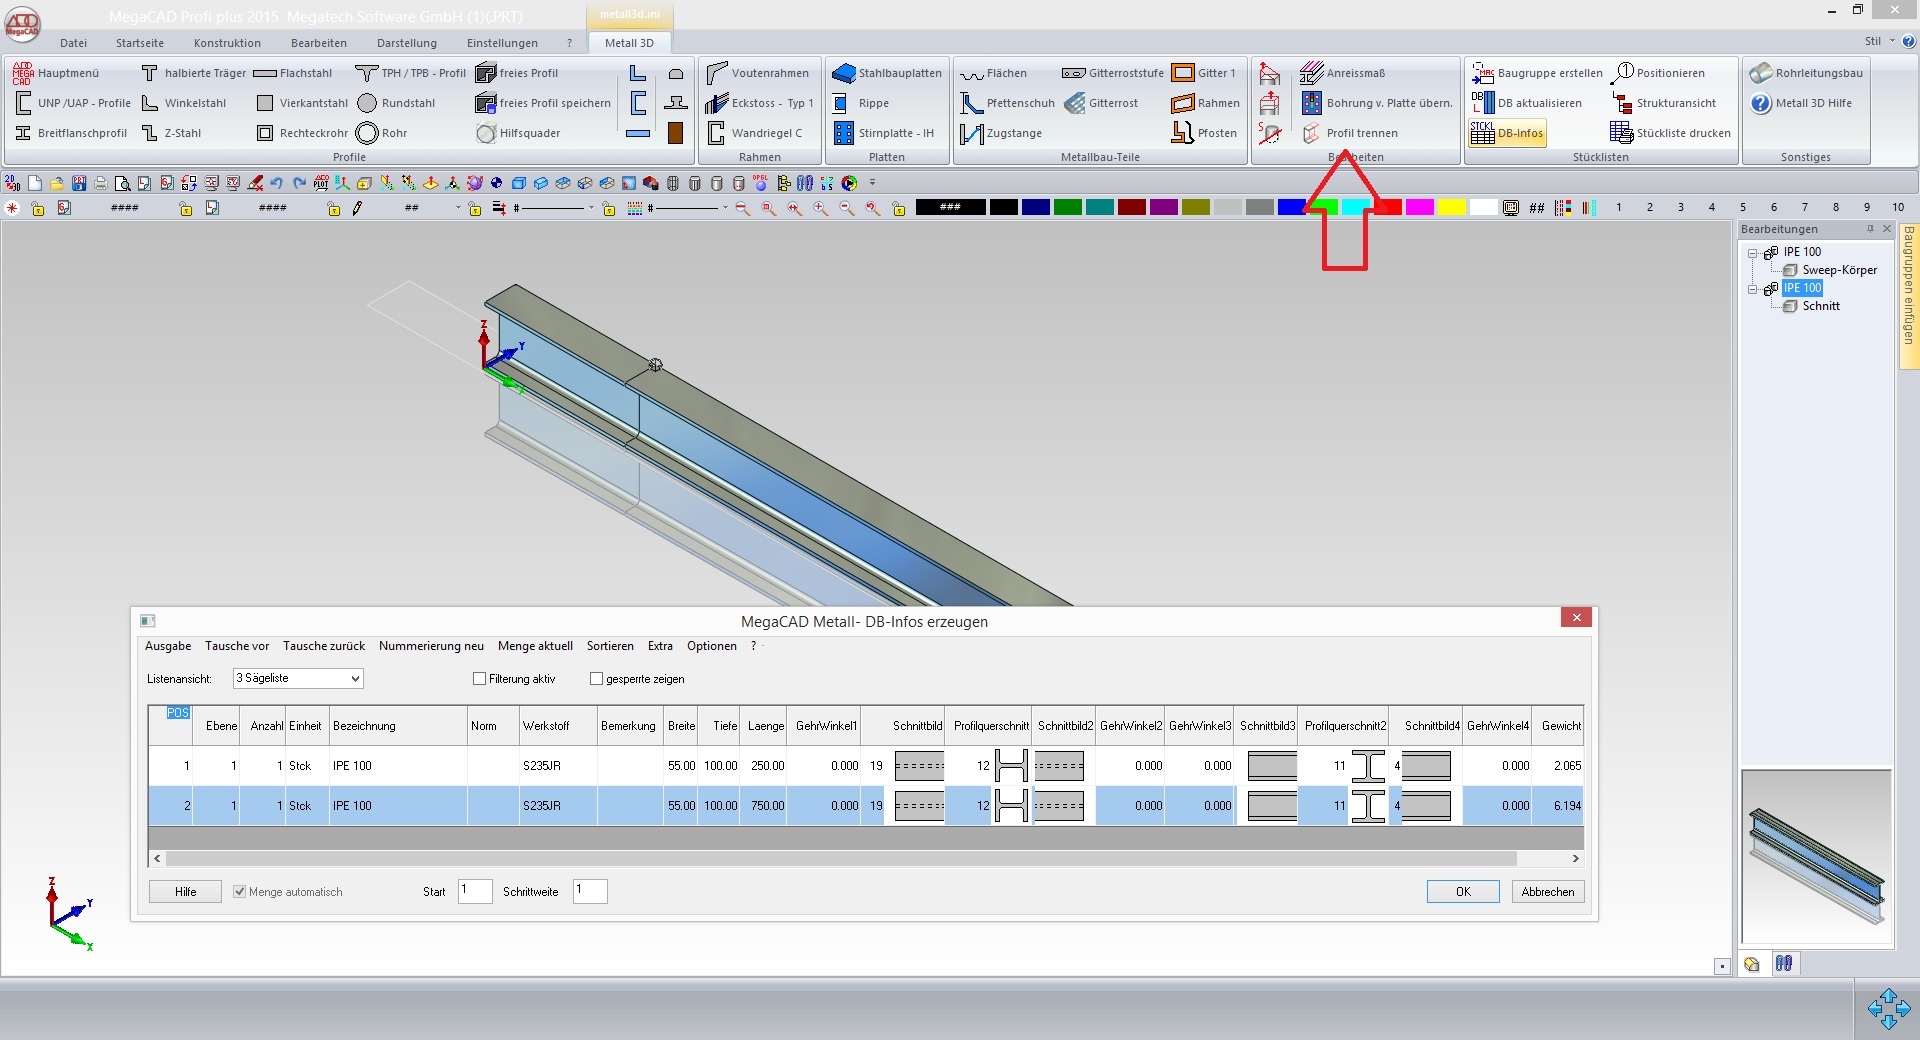Image resolution: width=1920 pixels, height=1040 pixels.
Task: Switch to the Darstellung tab
Action: point(407,43)
